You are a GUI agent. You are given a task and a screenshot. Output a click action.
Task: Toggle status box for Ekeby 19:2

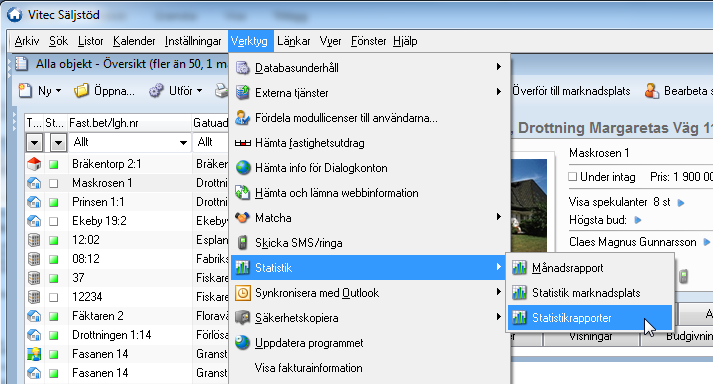[x=54, y=222]
